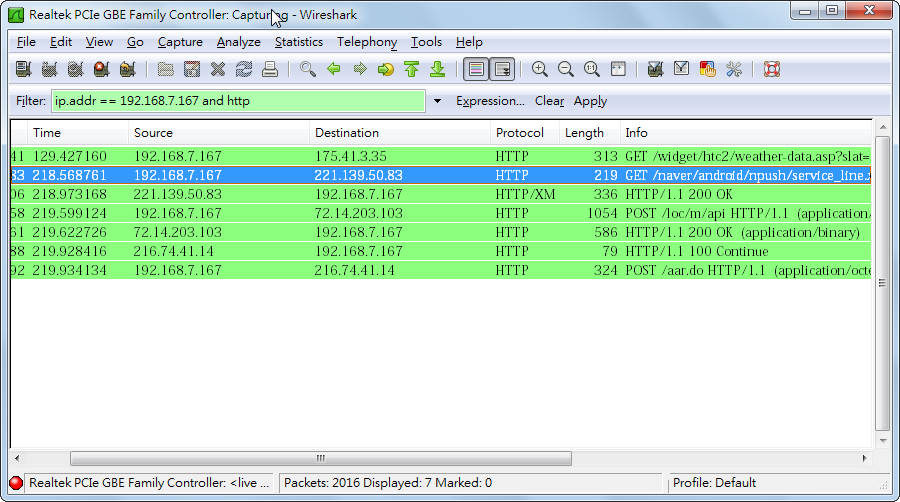Restart the running live capture
Viewport: 900px width, 502px height.
[x=127, y=69]
